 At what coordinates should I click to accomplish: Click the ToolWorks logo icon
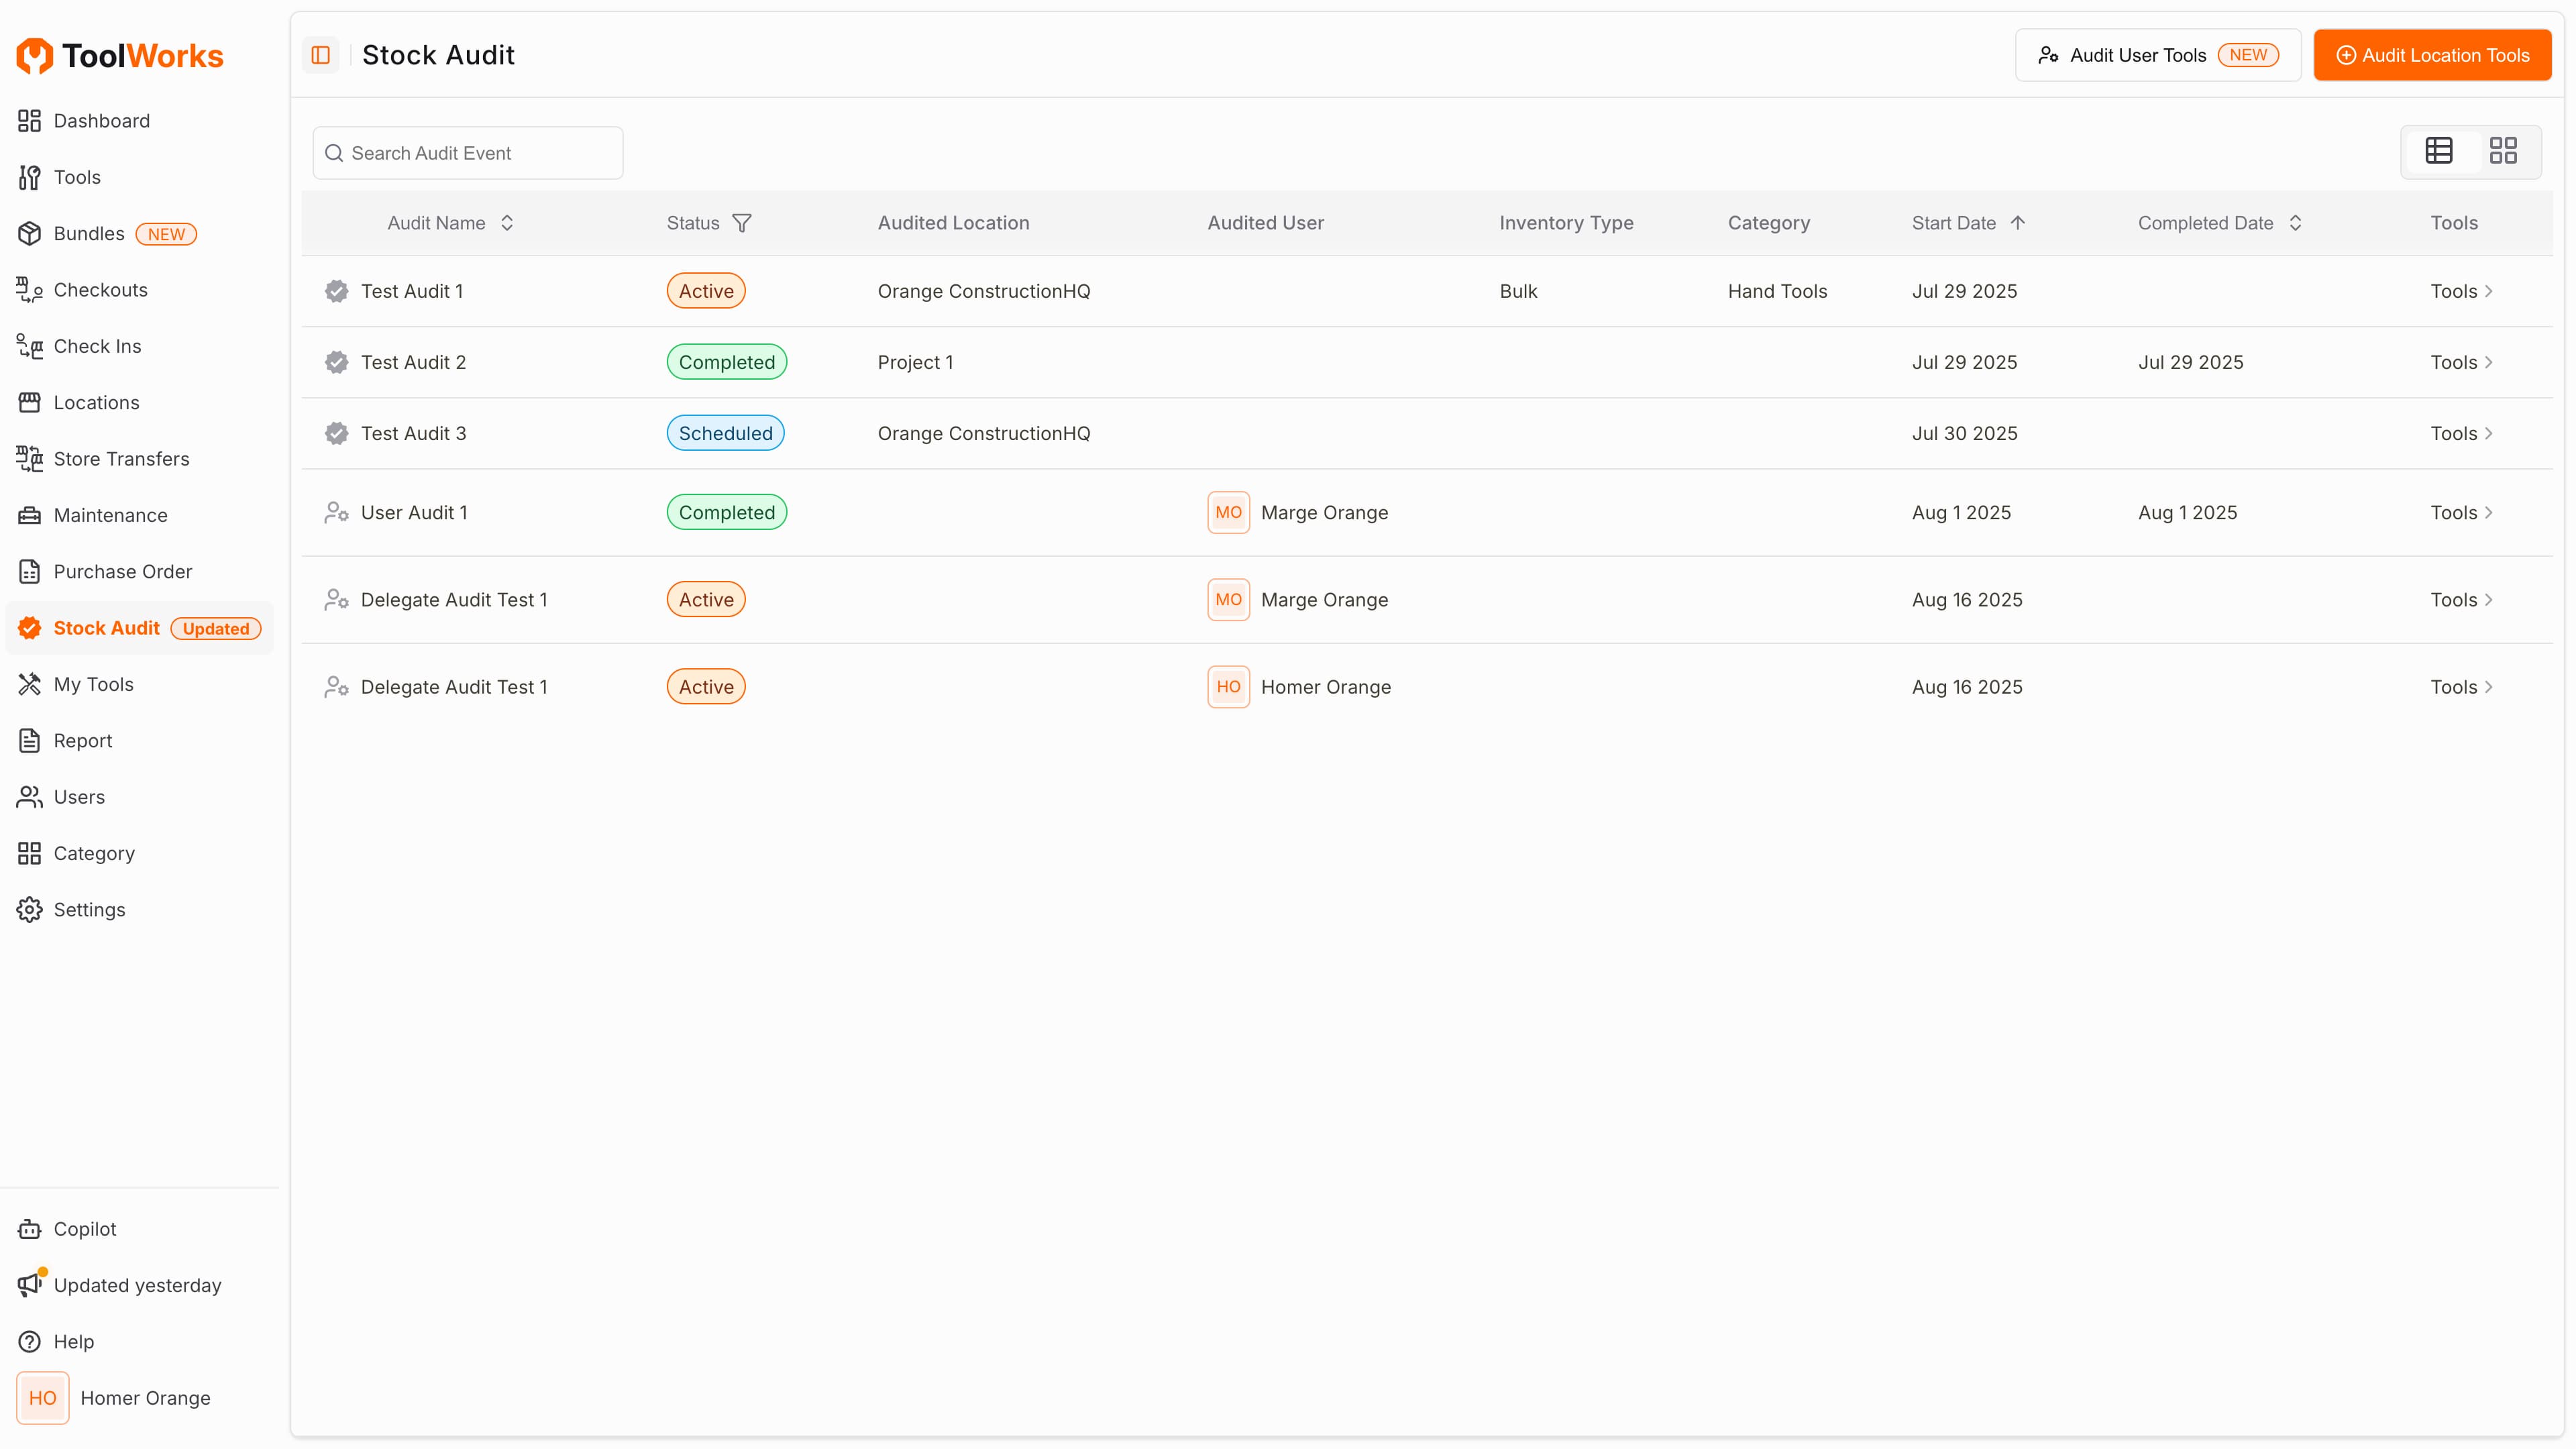(x=35, y=56)
